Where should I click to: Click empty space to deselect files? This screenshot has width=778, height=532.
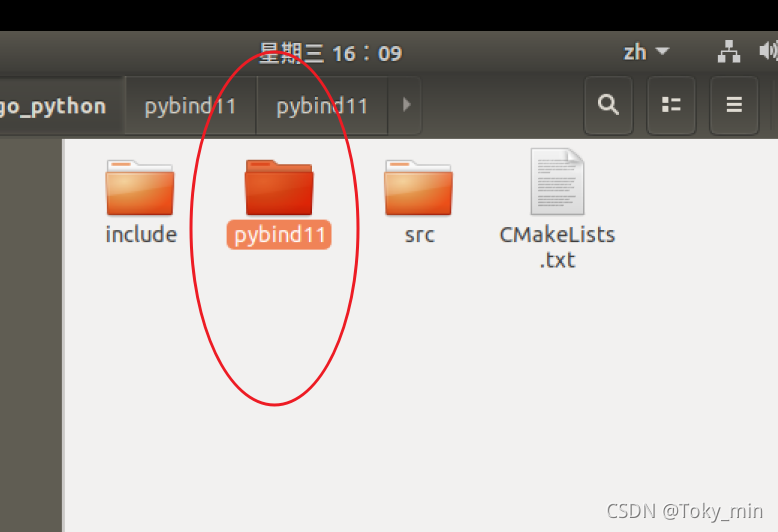click(496, 397)
